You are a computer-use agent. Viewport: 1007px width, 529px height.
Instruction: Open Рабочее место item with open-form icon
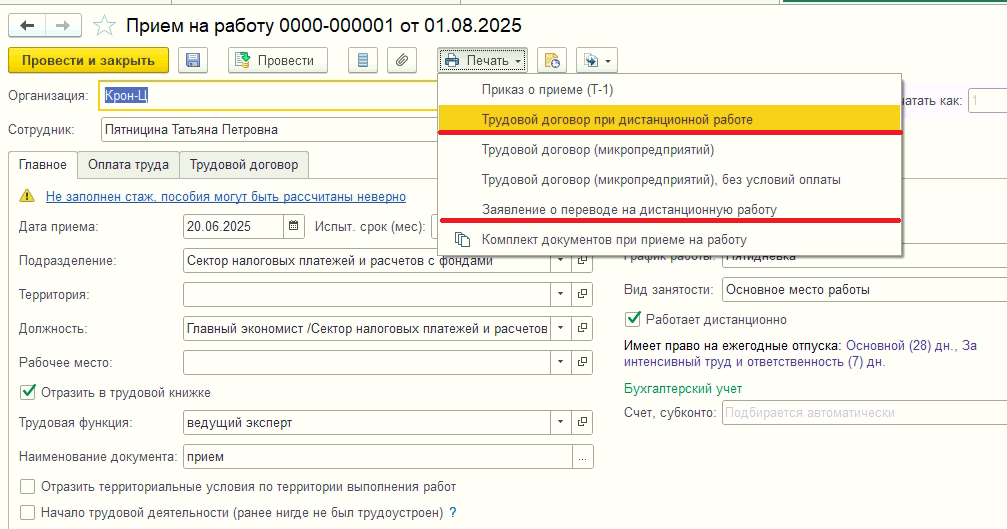click(582, 362)
